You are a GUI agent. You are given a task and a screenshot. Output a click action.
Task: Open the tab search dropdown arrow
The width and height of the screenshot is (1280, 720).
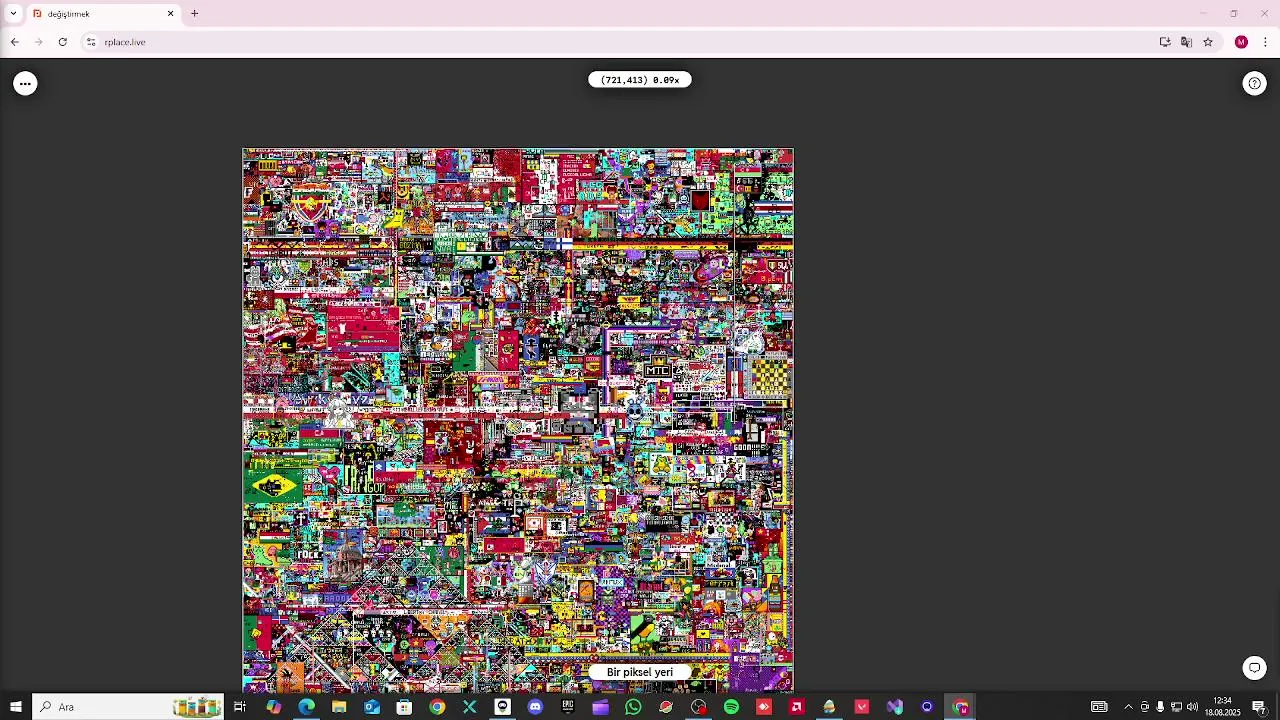coord(13,14)
